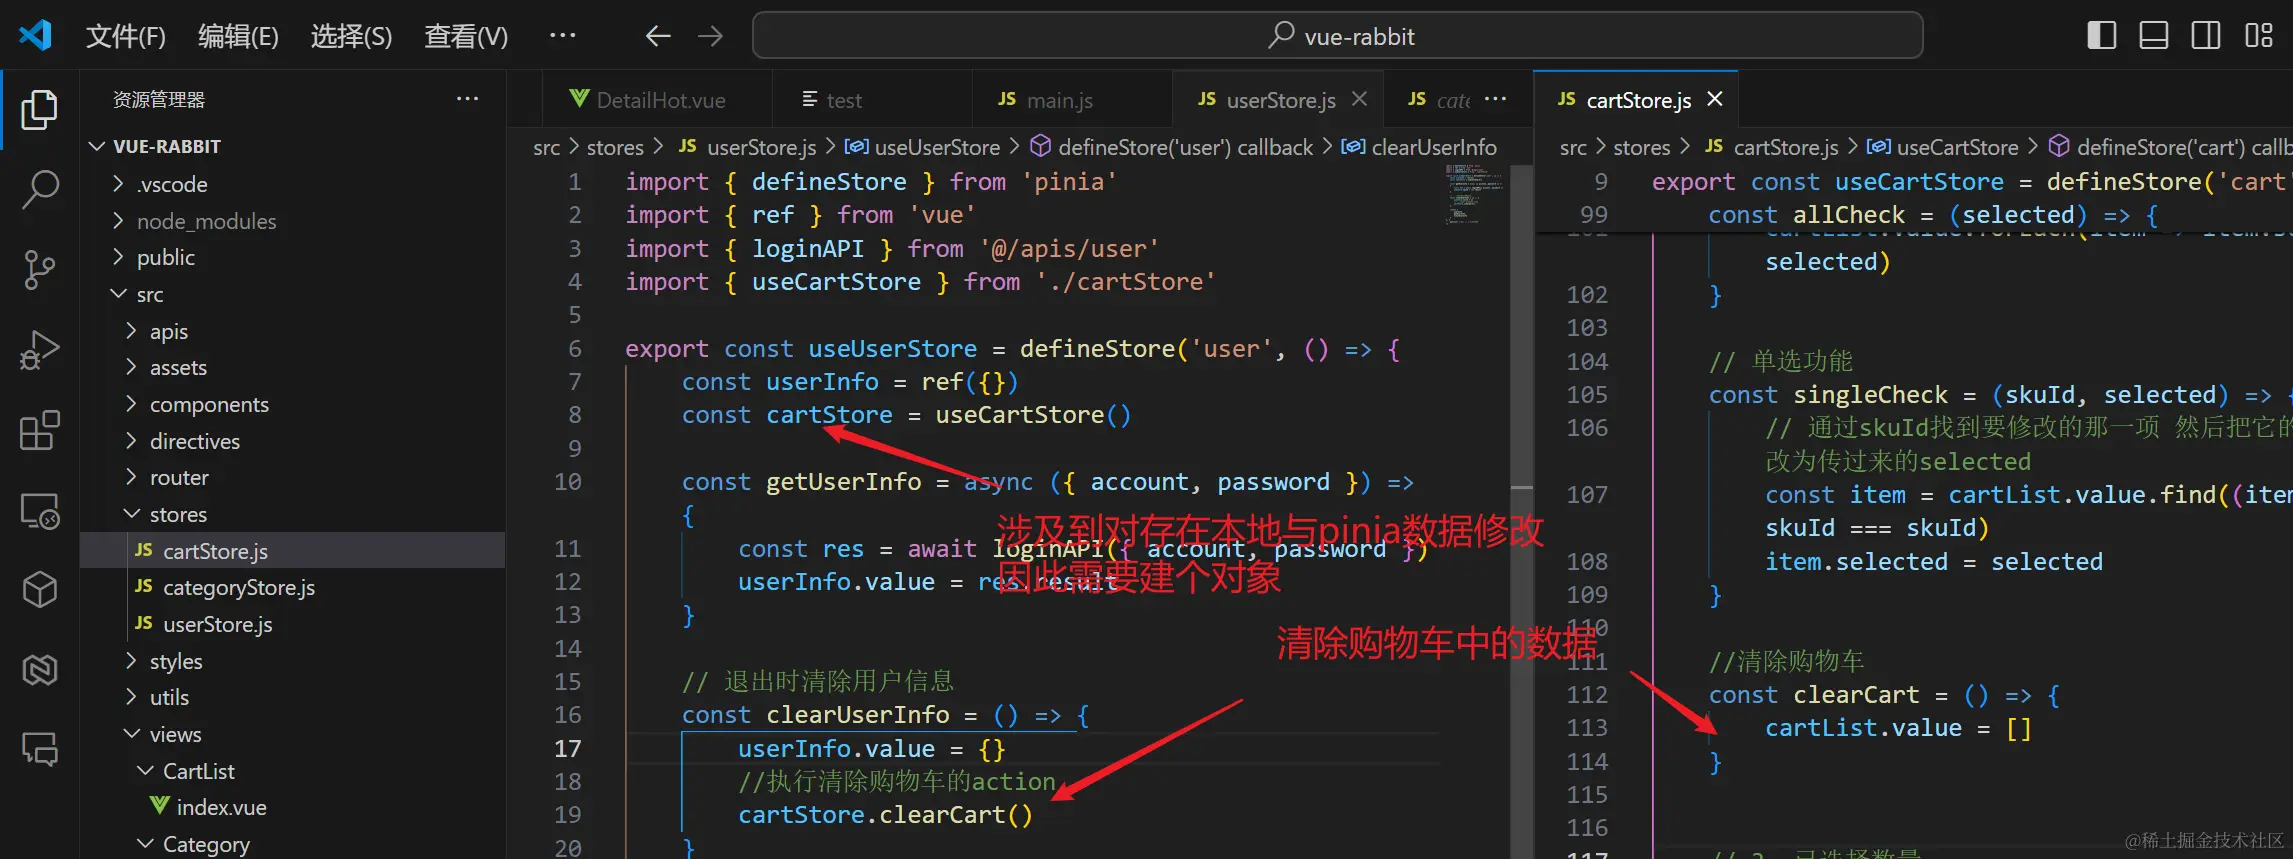Screen dimensions: 2293x859
Task: Open Run and Debug view
Action: pyautogui.click(x=39, y=350)
